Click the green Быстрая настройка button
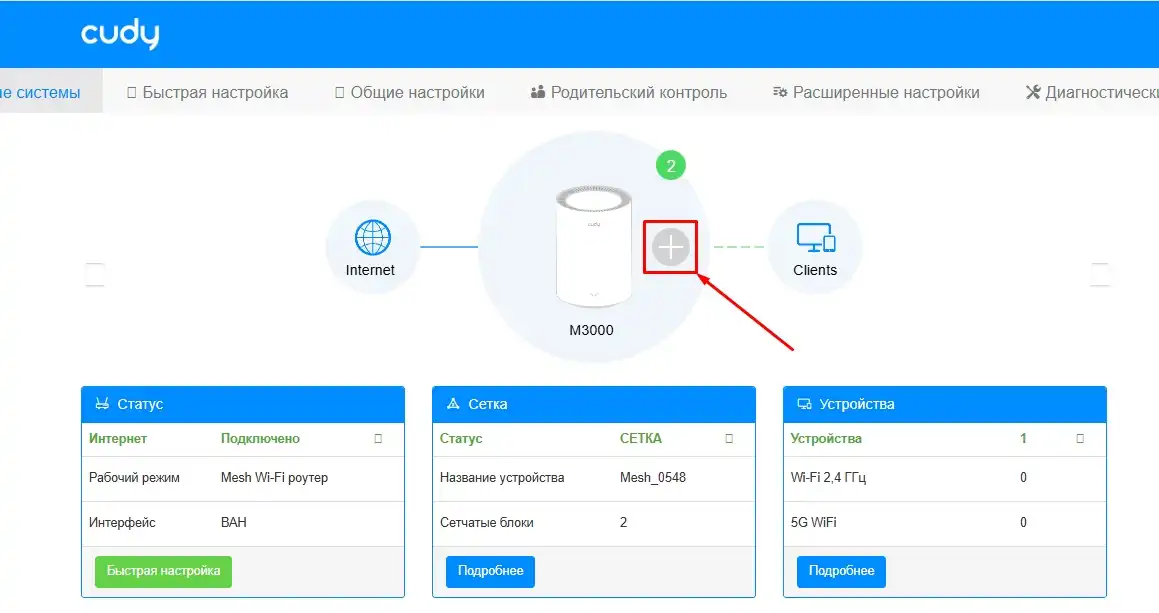The height and width of the screenshot is (613, 1159). pos(163,572)
